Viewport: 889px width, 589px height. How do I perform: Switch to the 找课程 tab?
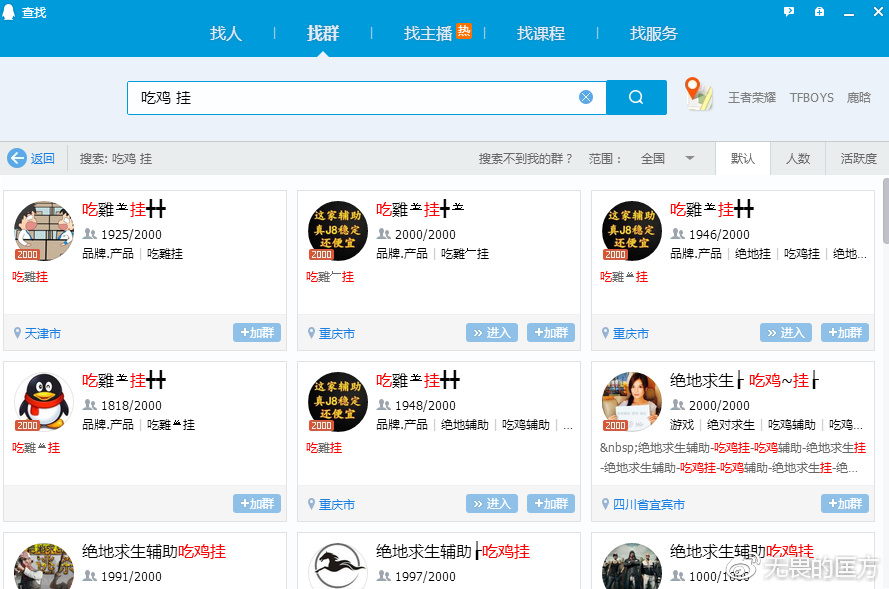click(541, 33)
